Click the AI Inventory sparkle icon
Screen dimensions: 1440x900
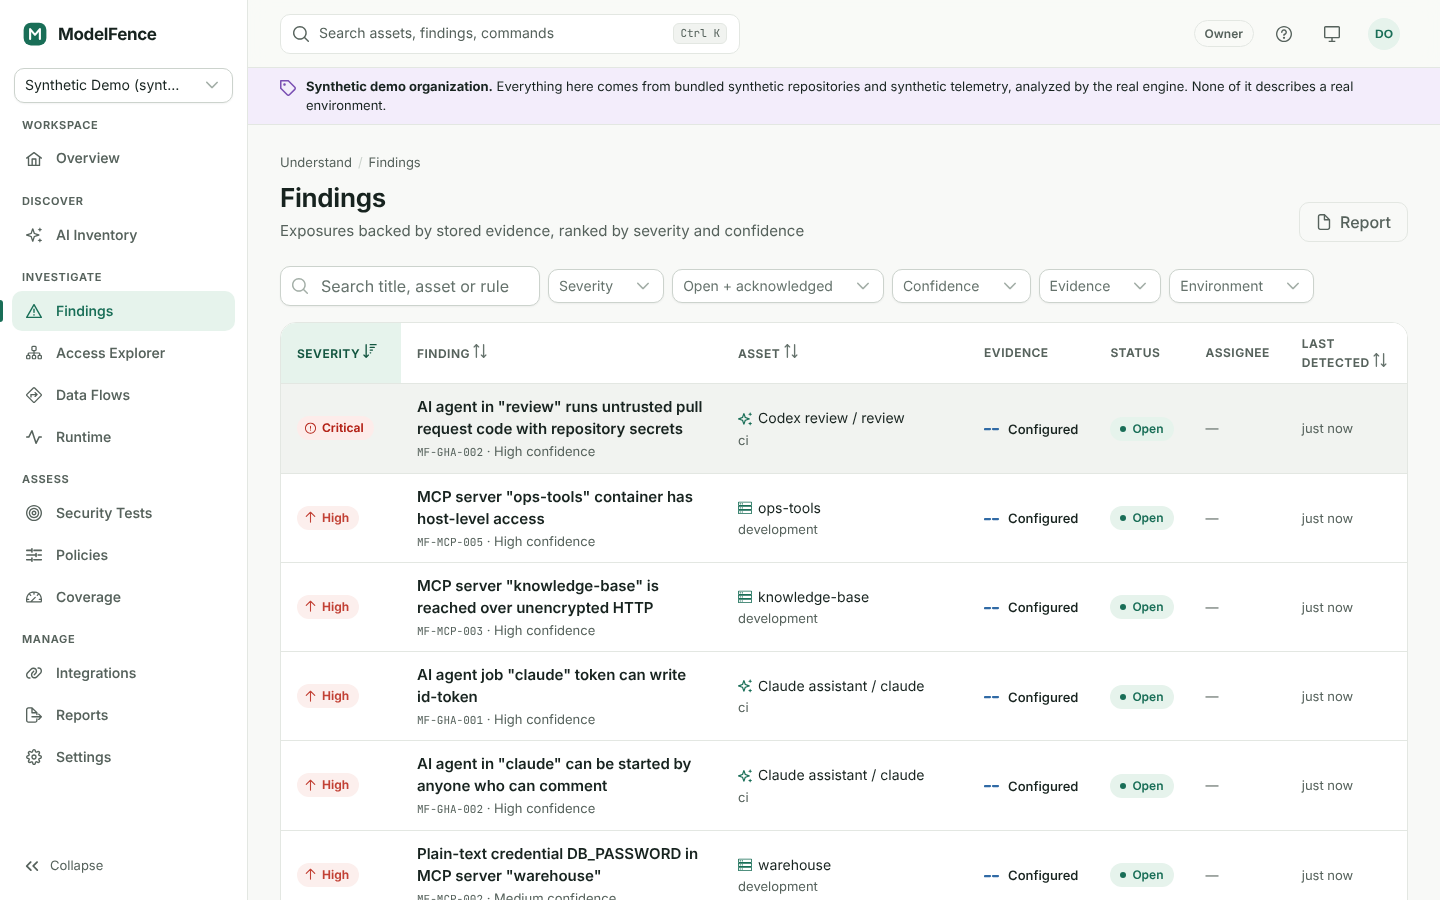coord(34,235)
